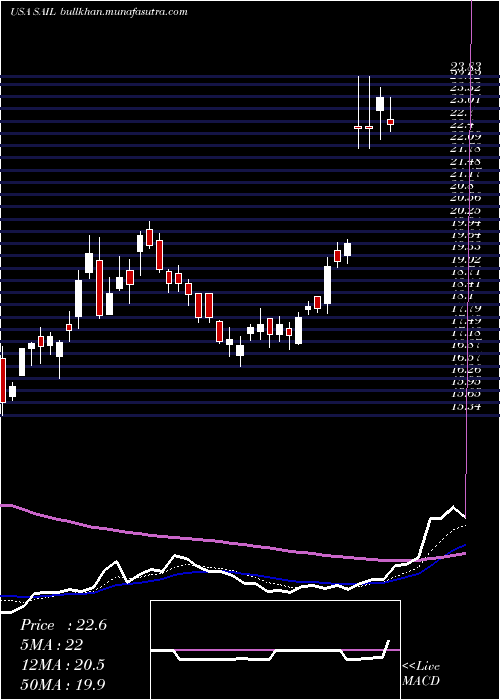Screen dimensions: 500x700
Task: Select the 21.48 price axis label
Action: pos(466,162)
